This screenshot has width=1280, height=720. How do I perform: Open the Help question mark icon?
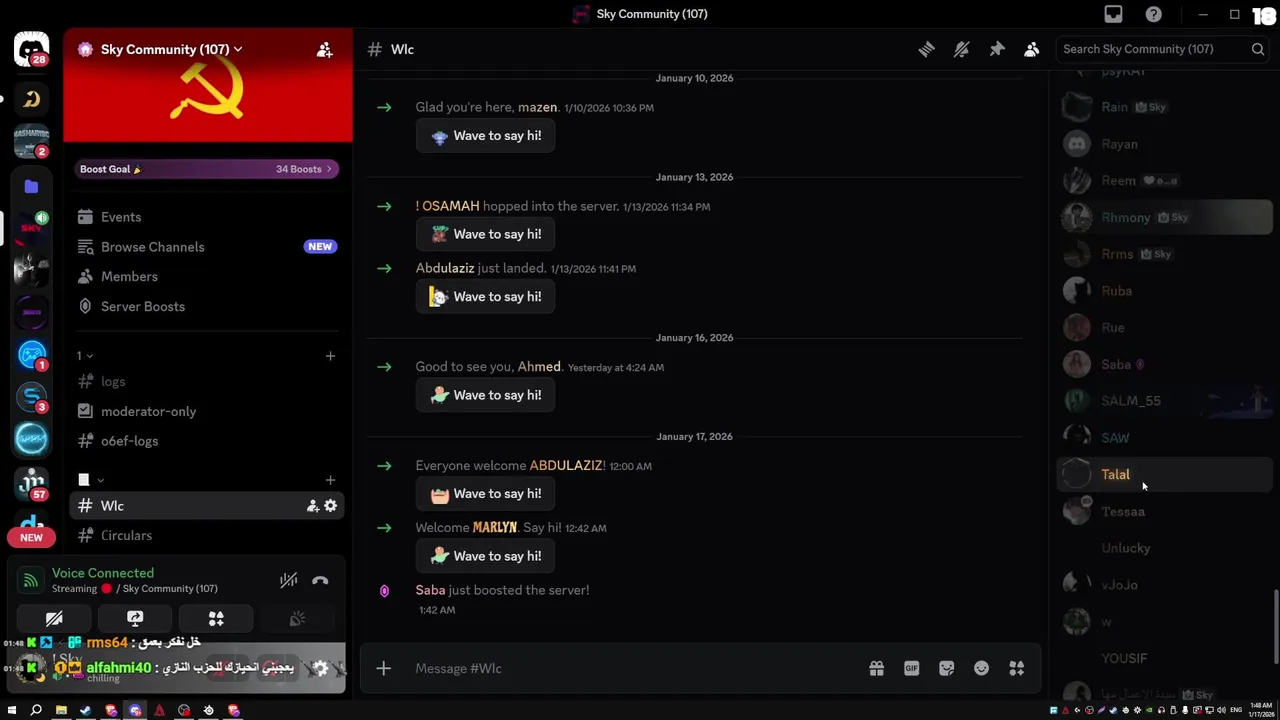[1154, 14]
